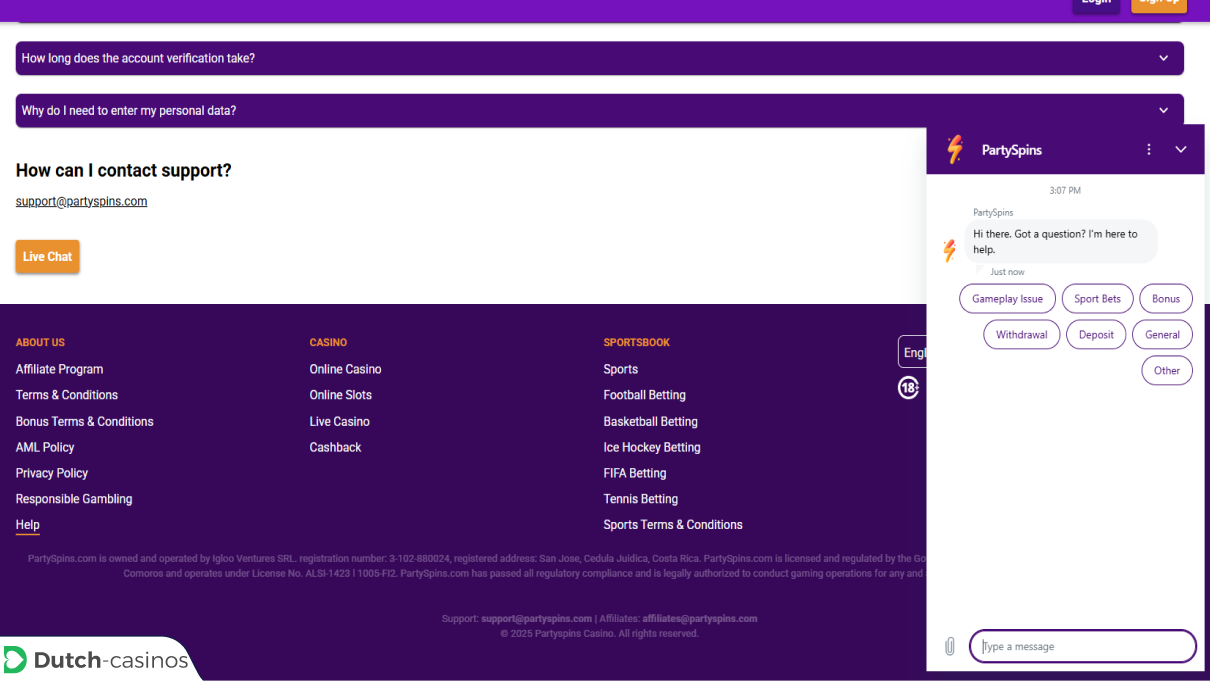Image resolution: width=1210 pixels, height=681 pixels.
Task: Go to the Live Casino page
Action: 340,421
